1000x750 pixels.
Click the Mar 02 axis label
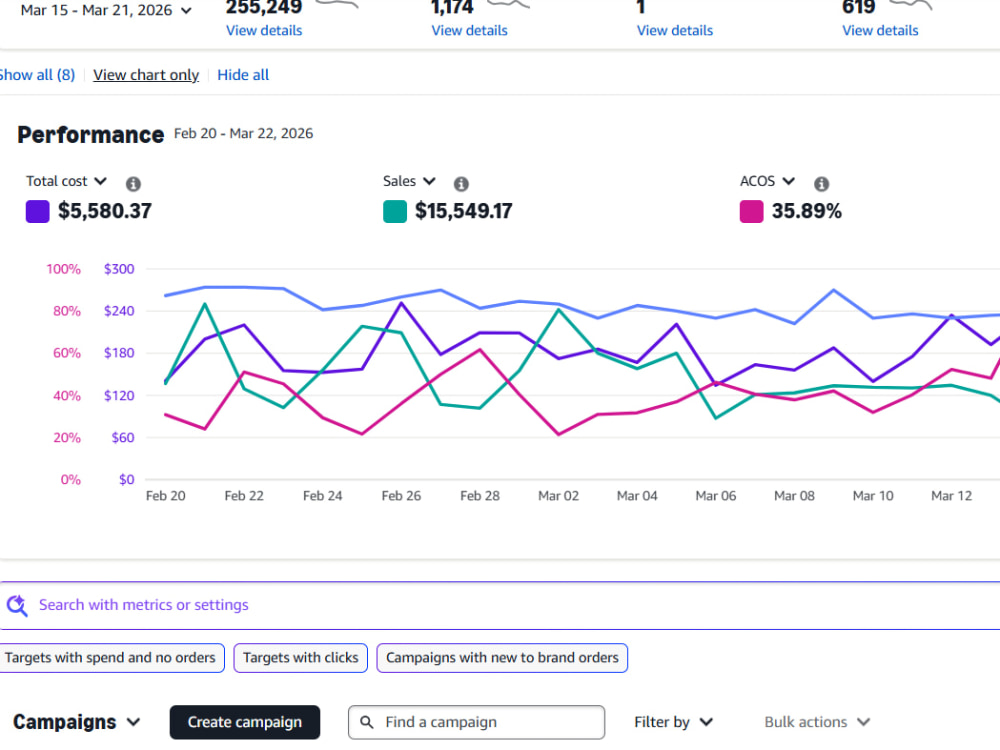click(558, 496)
